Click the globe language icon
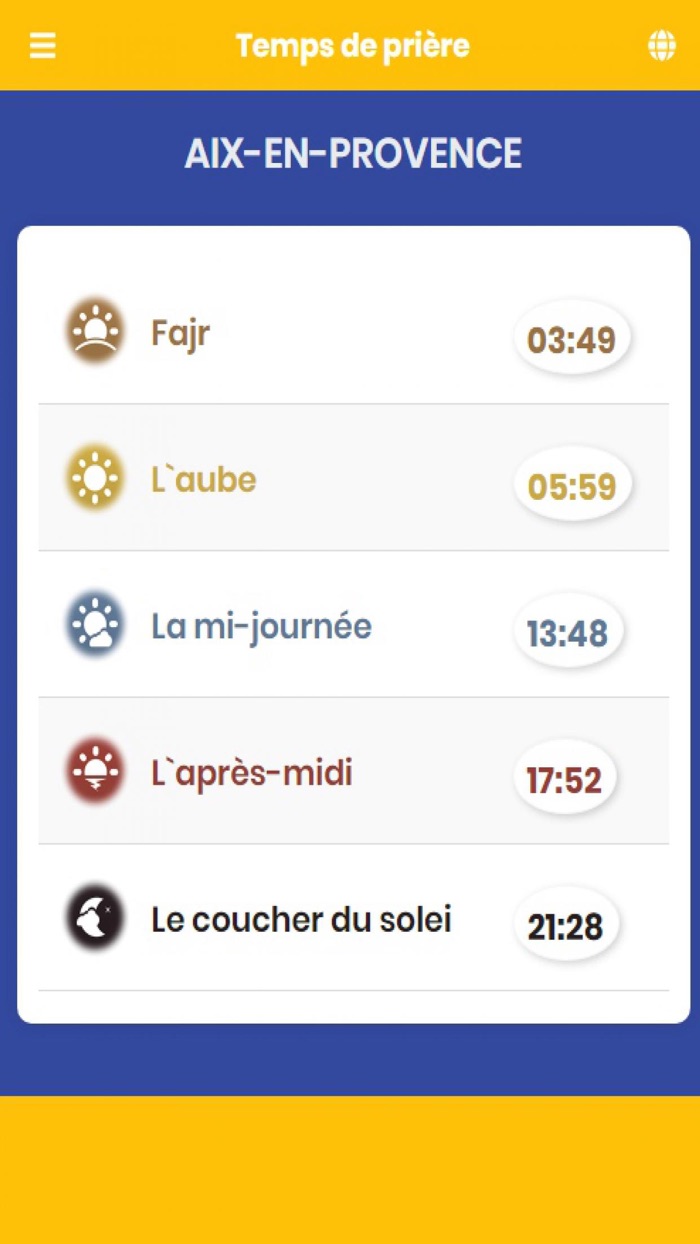700x1244 pixels. coord(663,46)
